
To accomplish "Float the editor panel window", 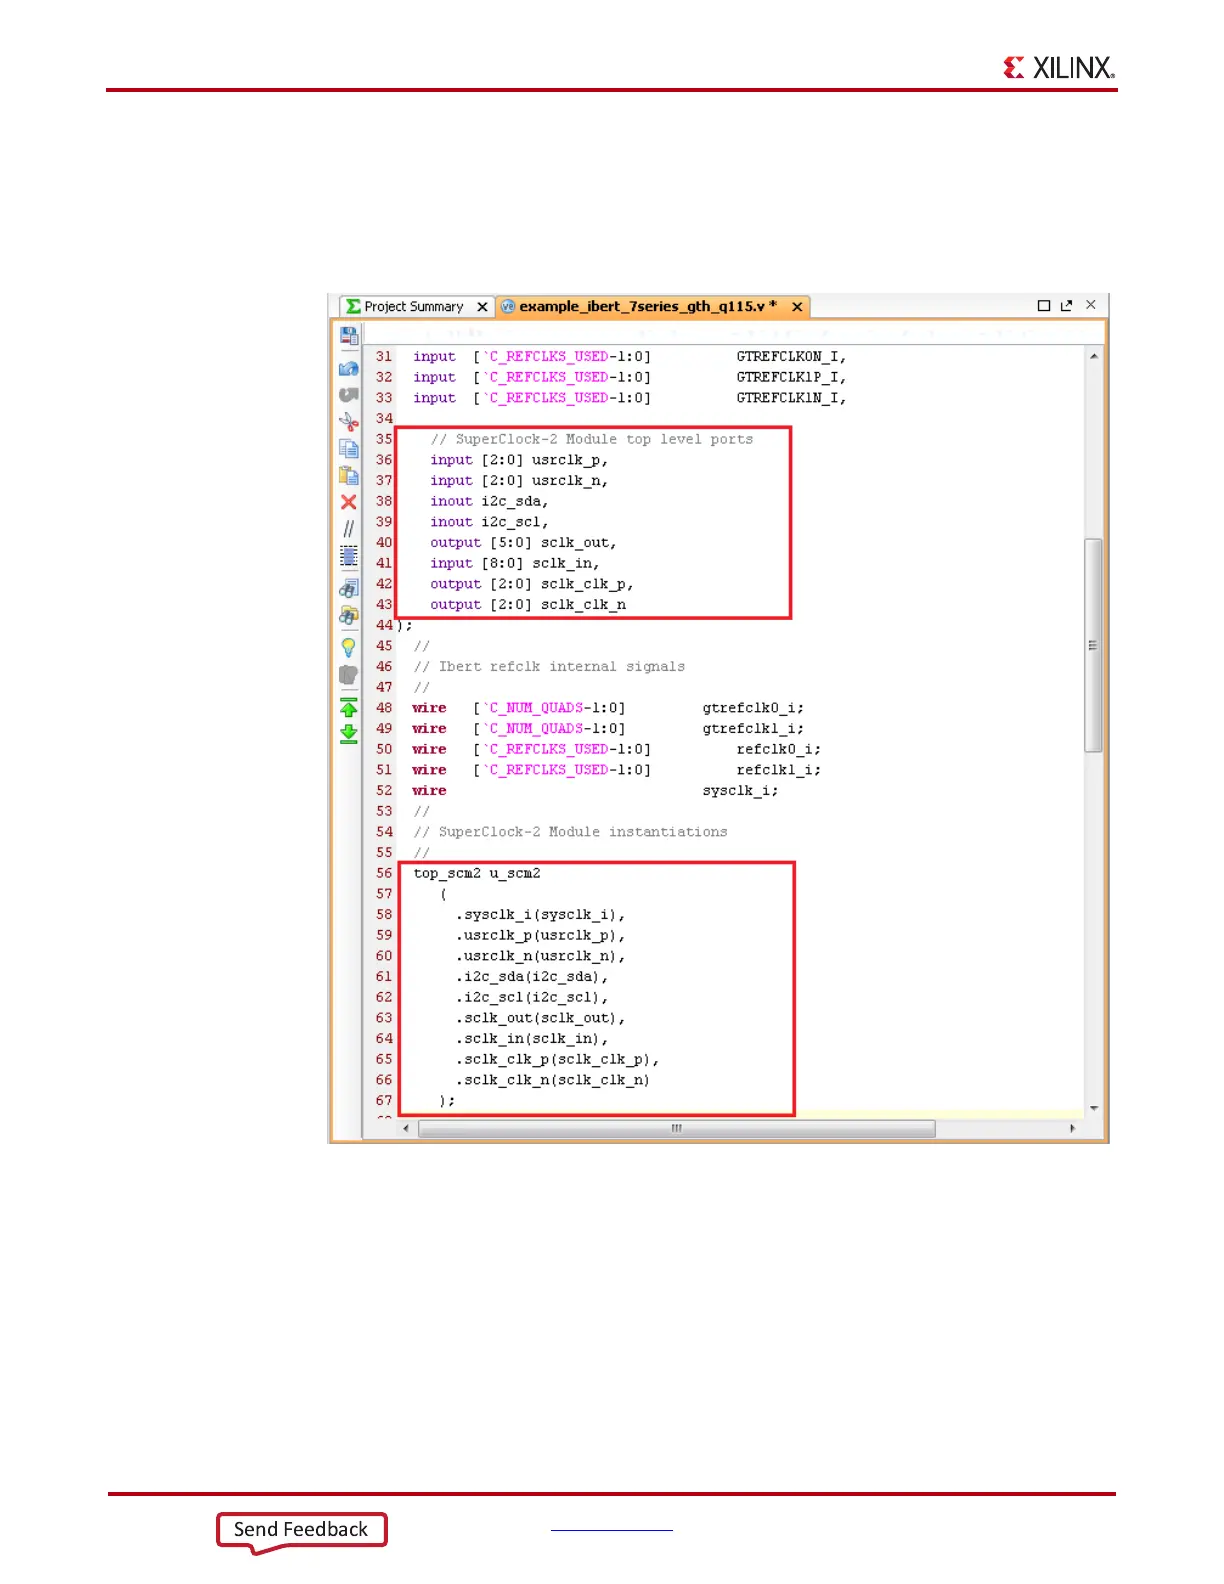I will click(1066, 305).
